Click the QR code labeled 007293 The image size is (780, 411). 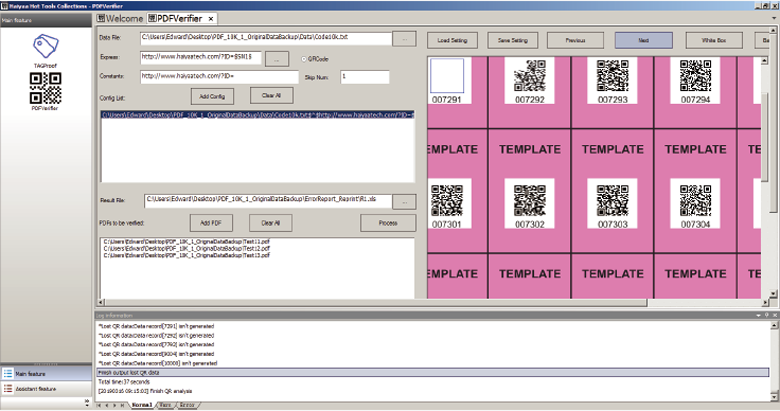pos(613,76)
